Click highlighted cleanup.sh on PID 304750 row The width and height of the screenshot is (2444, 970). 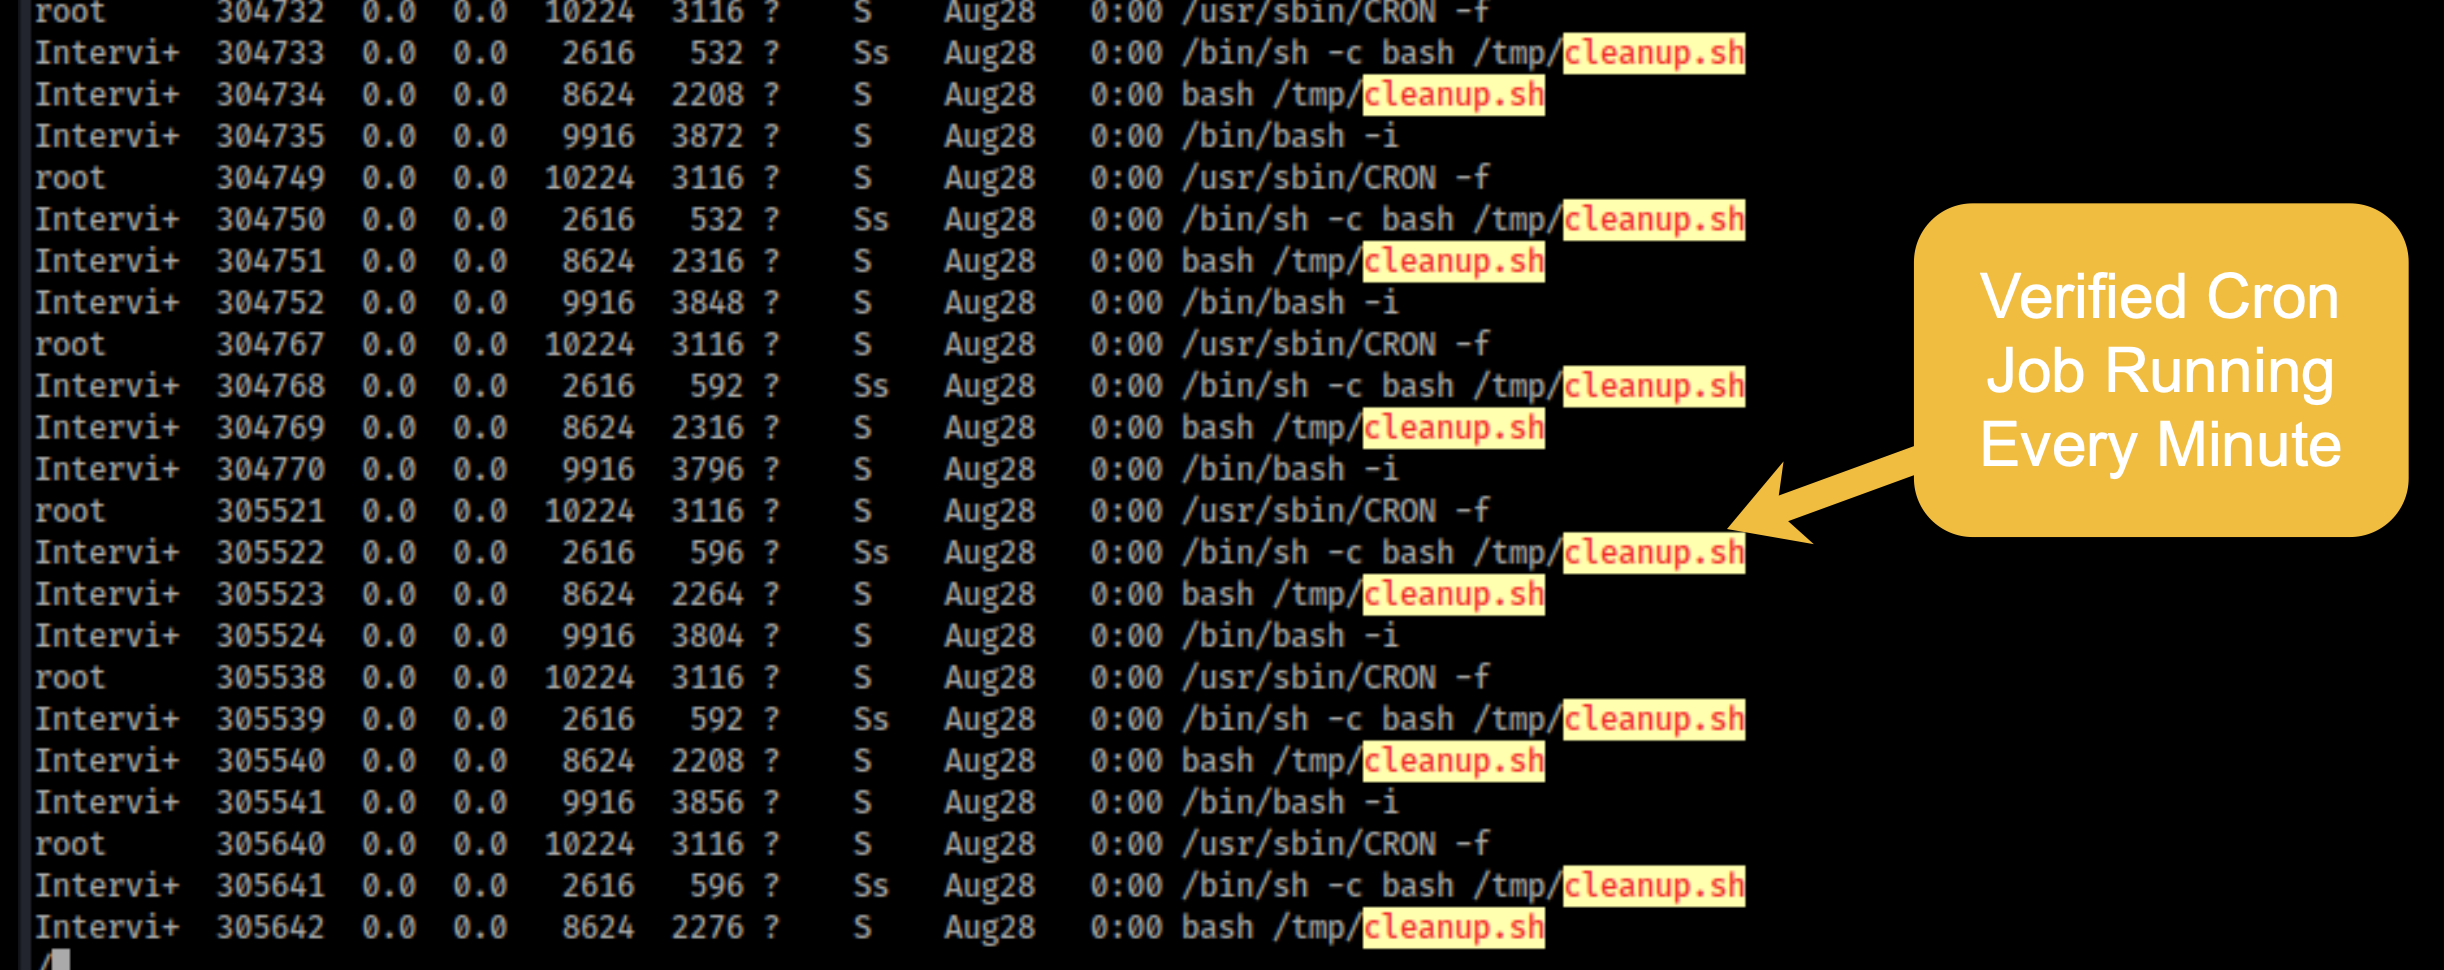pos(1654,220)
